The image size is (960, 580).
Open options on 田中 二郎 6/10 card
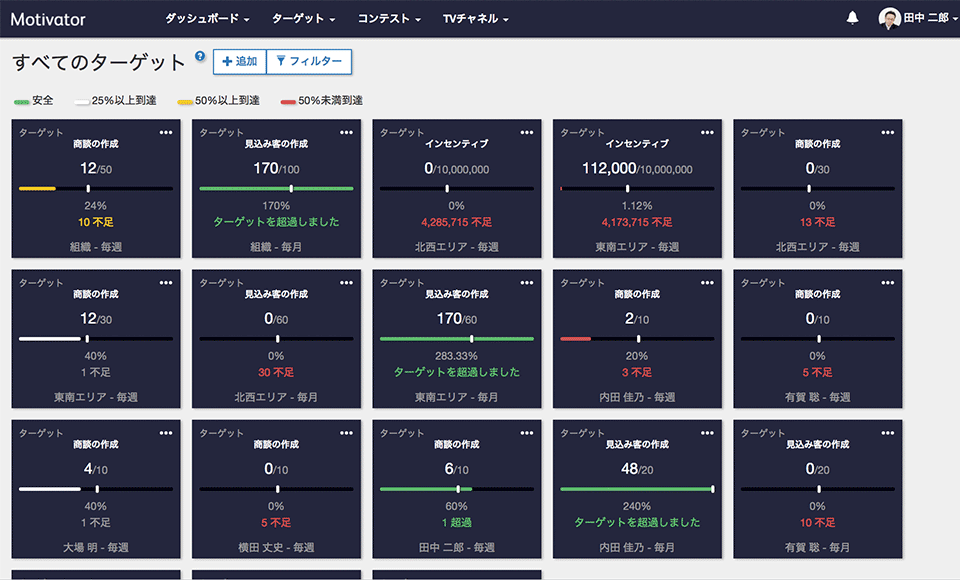tap(527, 433)
